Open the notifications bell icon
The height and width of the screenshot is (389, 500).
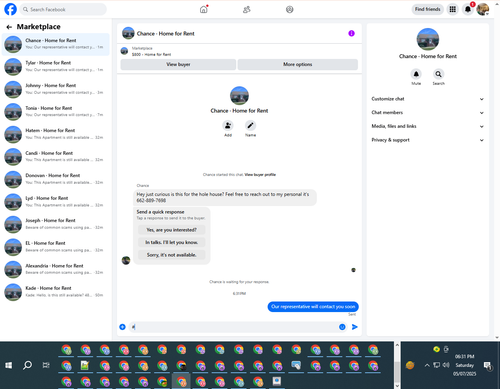(468, 9)
